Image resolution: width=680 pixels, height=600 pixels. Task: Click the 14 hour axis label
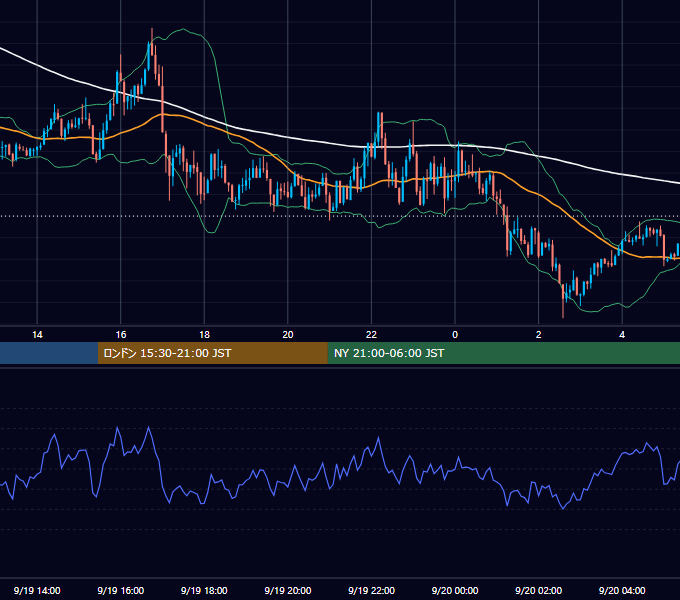(37, 335)
